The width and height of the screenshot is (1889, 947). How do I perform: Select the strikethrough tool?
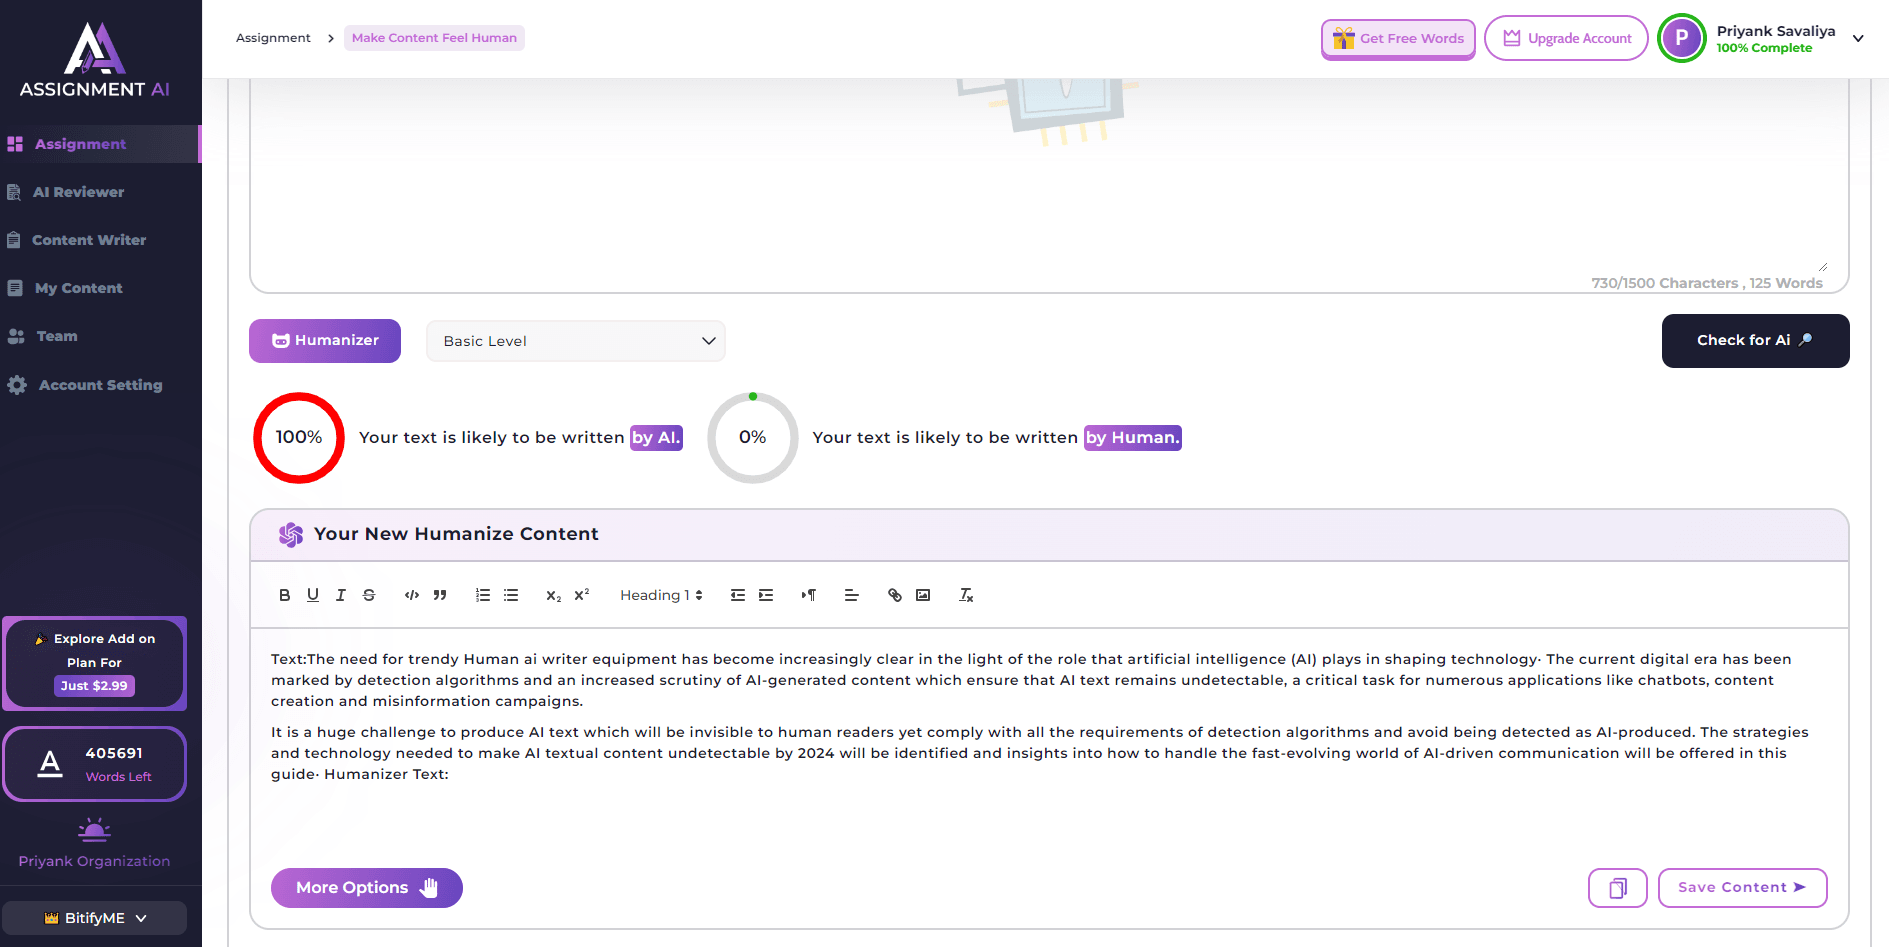point(369,594)
